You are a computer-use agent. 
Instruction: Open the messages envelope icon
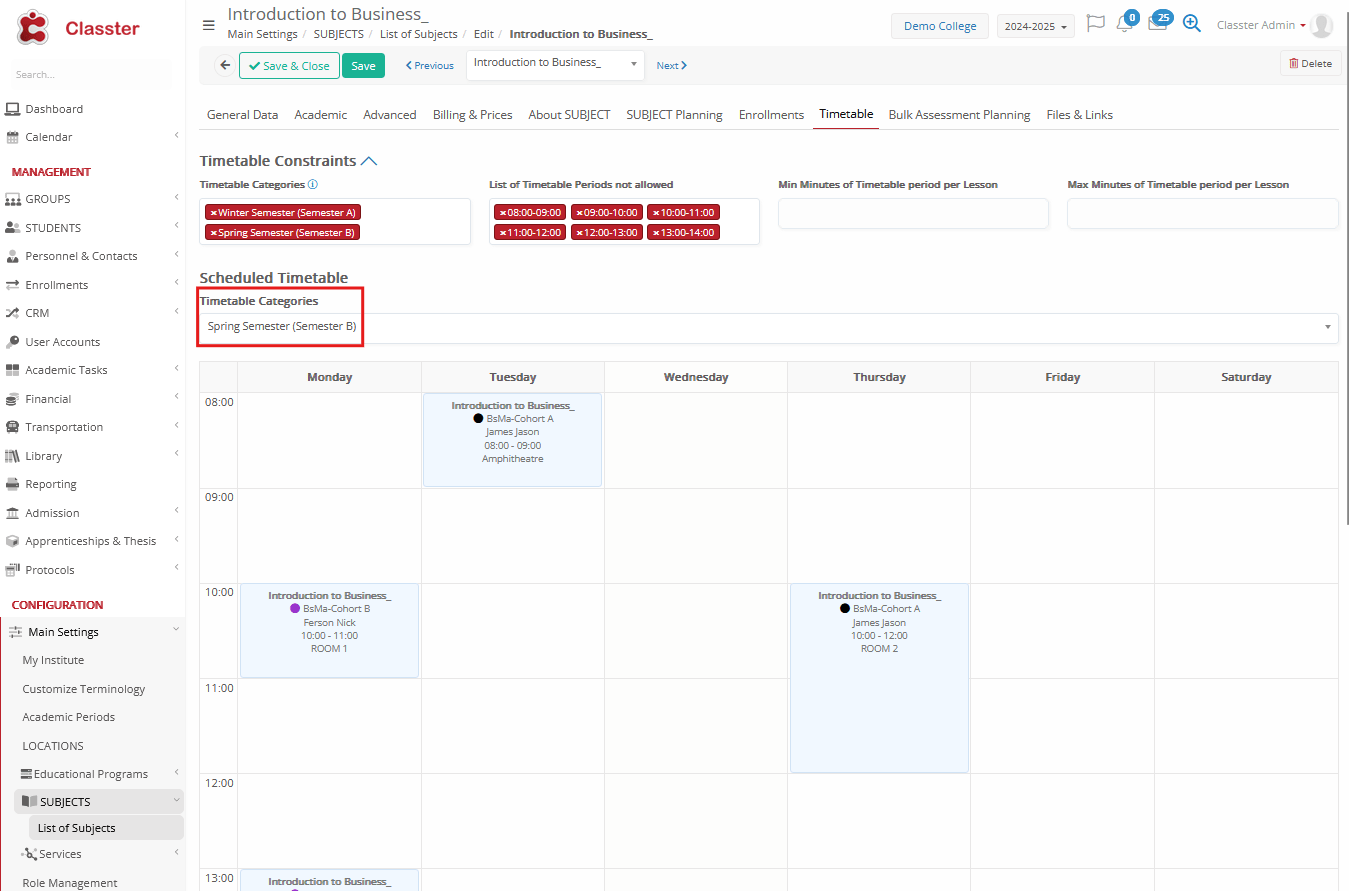(x=1157, y=25)
